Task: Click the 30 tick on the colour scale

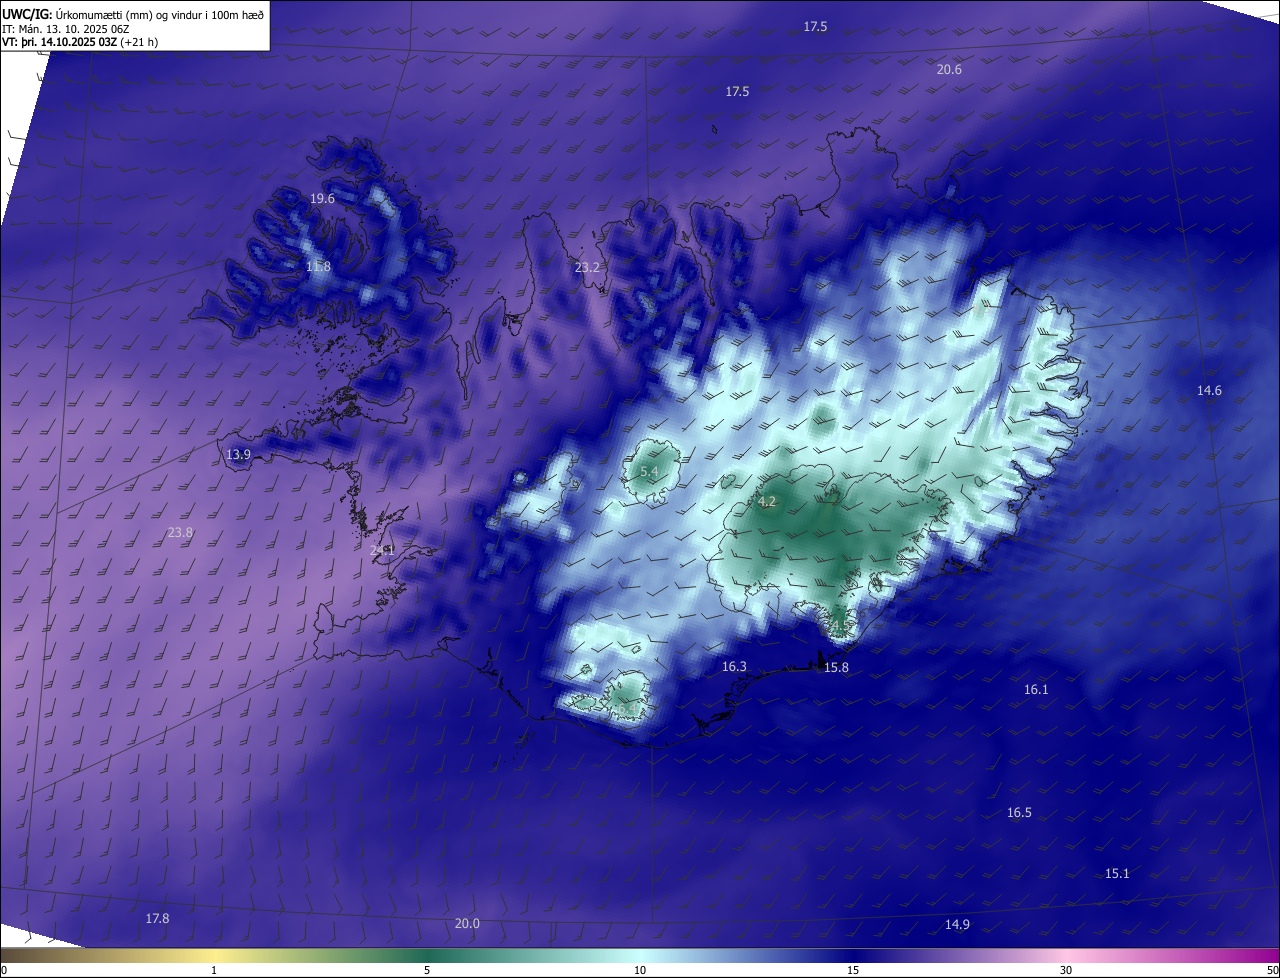Action: pos(1066,970)
